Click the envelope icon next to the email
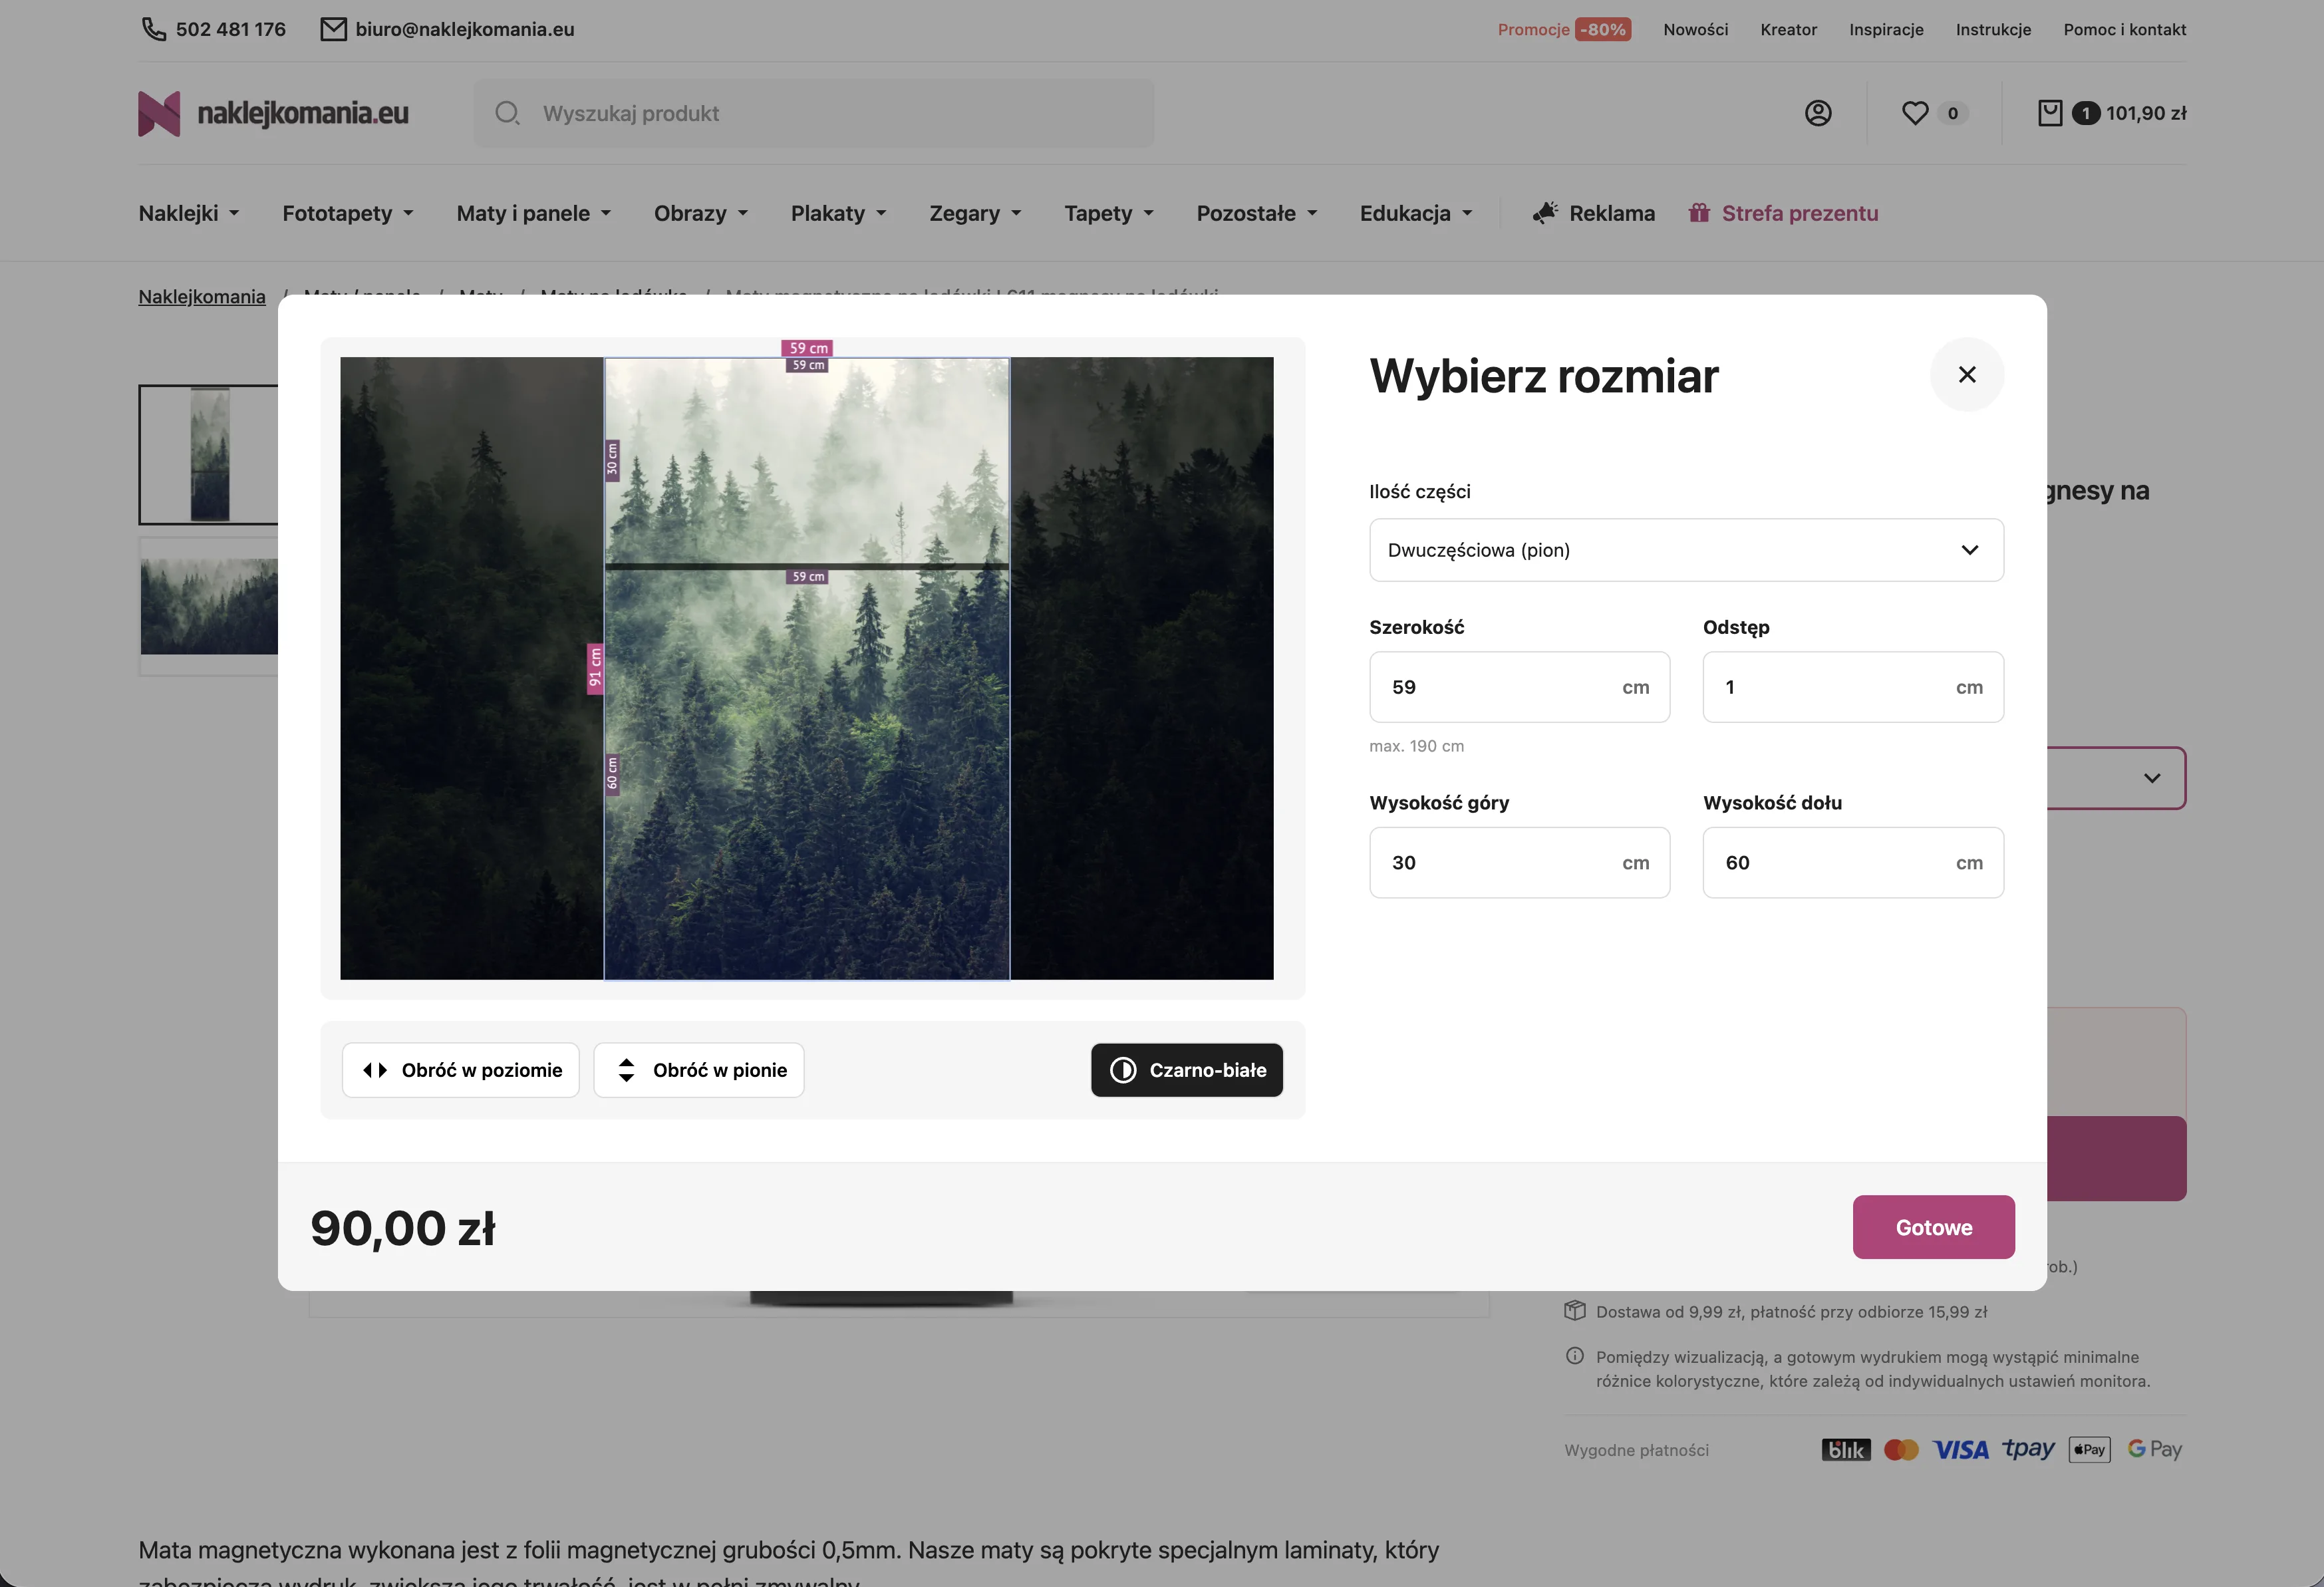2324x1587 pixels. [333, 28]
